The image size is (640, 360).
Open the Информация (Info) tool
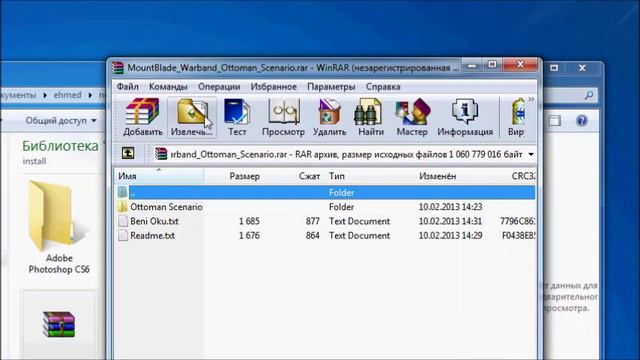pyautogui.click(x=465, y=117)
